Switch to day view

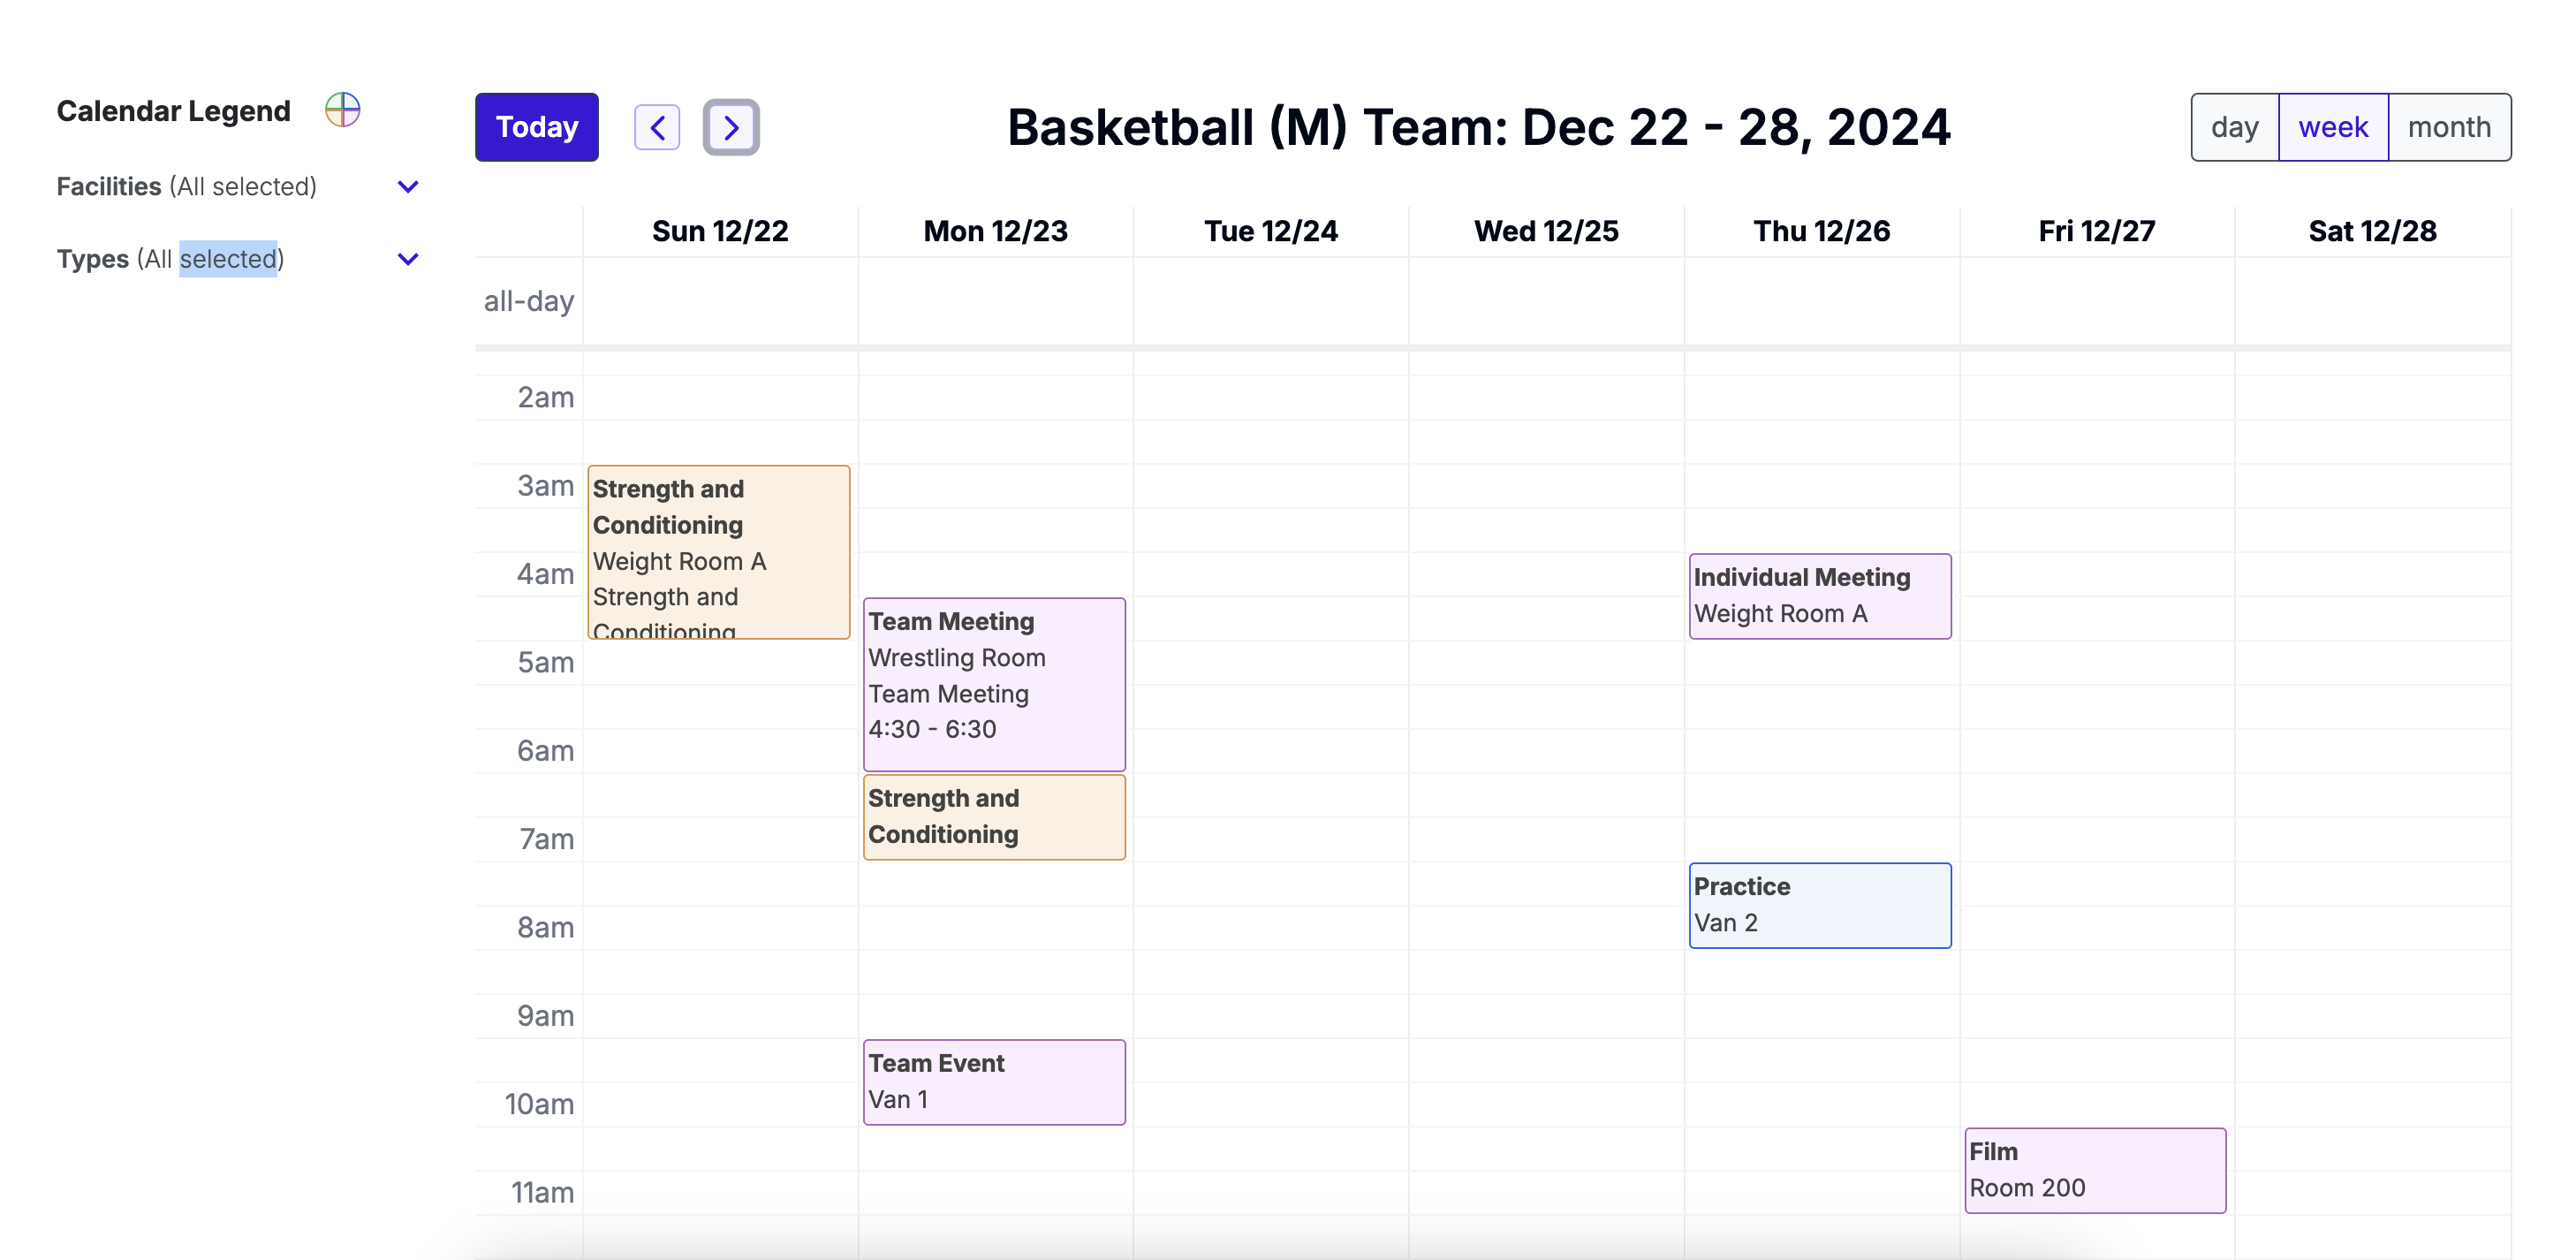coord(2234,127)
